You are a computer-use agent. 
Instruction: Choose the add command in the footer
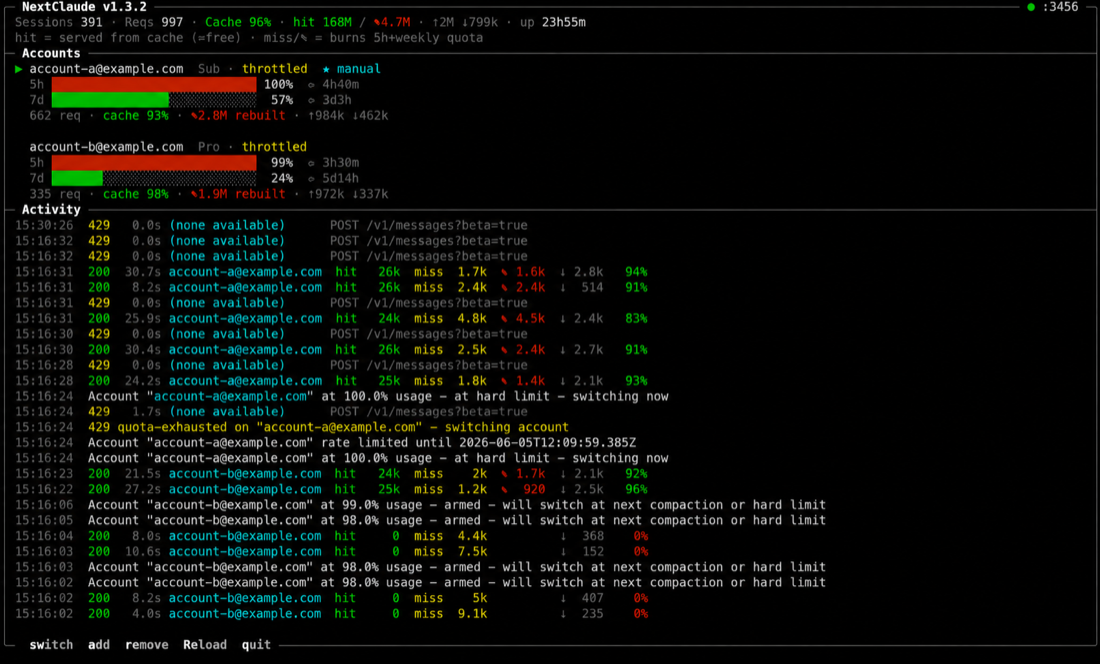pyautogui.click(x=99, y=645)
